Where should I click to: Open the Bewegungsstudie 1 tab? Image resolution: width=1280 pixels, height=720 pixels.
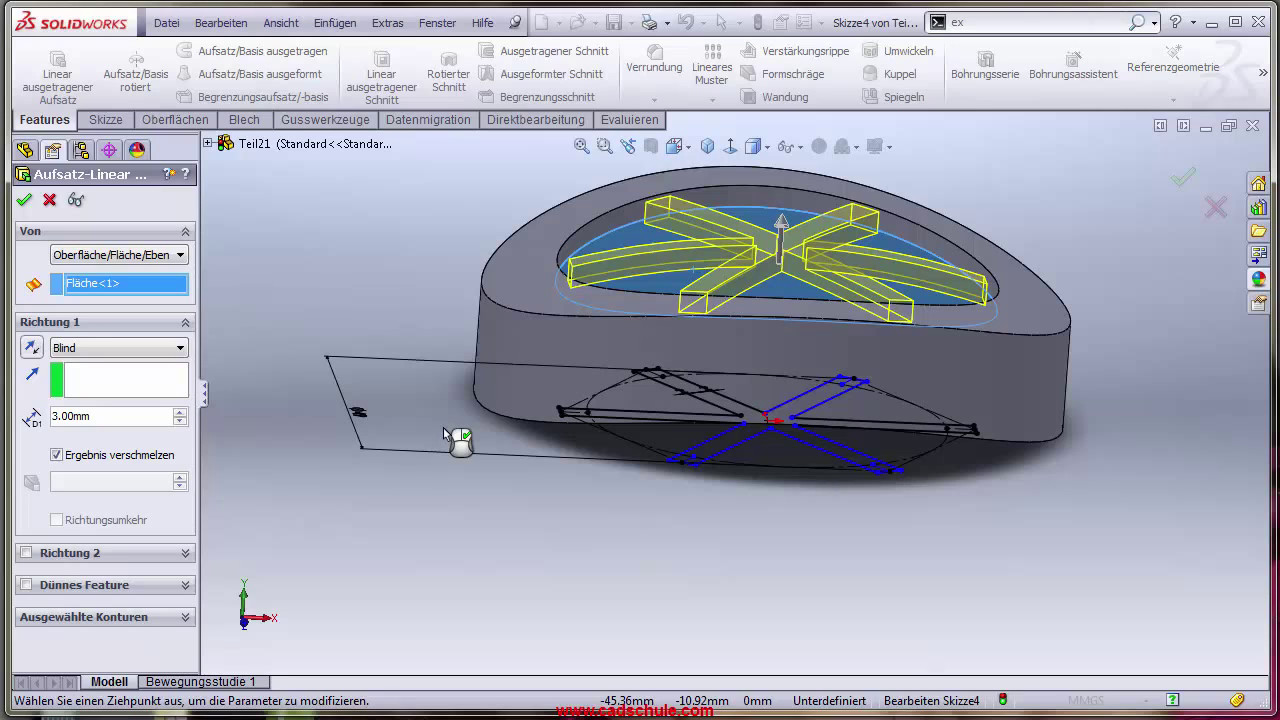click(x=201, y=682)
